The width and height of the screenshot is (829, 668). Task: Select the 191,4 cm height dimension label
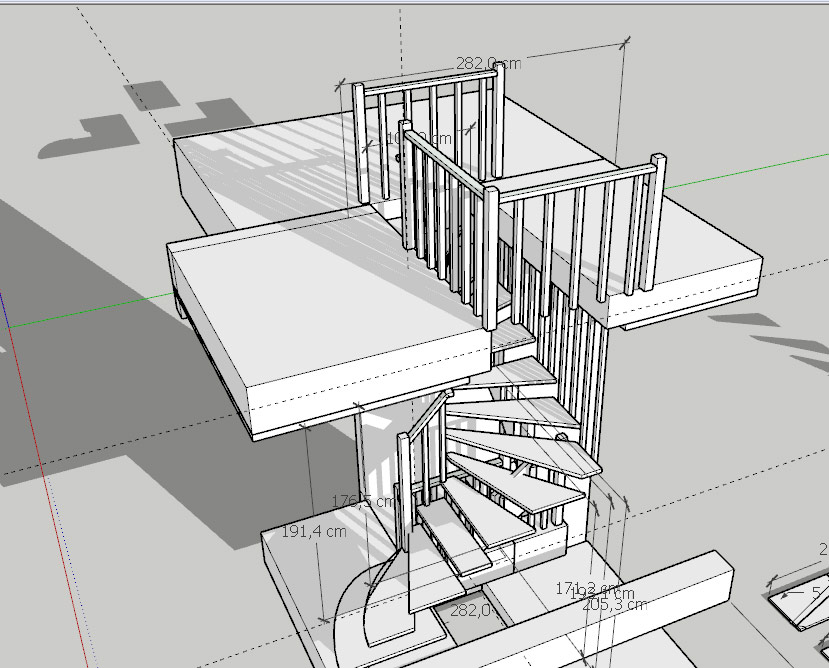coord(315,531)
